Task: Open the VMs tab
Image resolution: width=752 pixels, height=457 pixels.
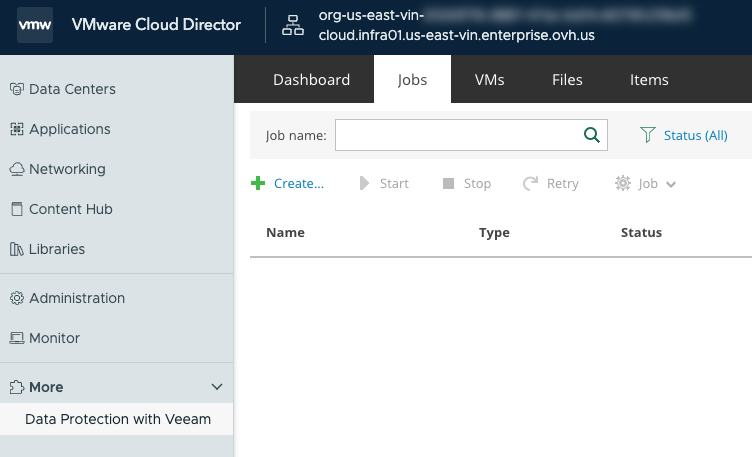Action: pyautogui.click(x=490, y=80)
